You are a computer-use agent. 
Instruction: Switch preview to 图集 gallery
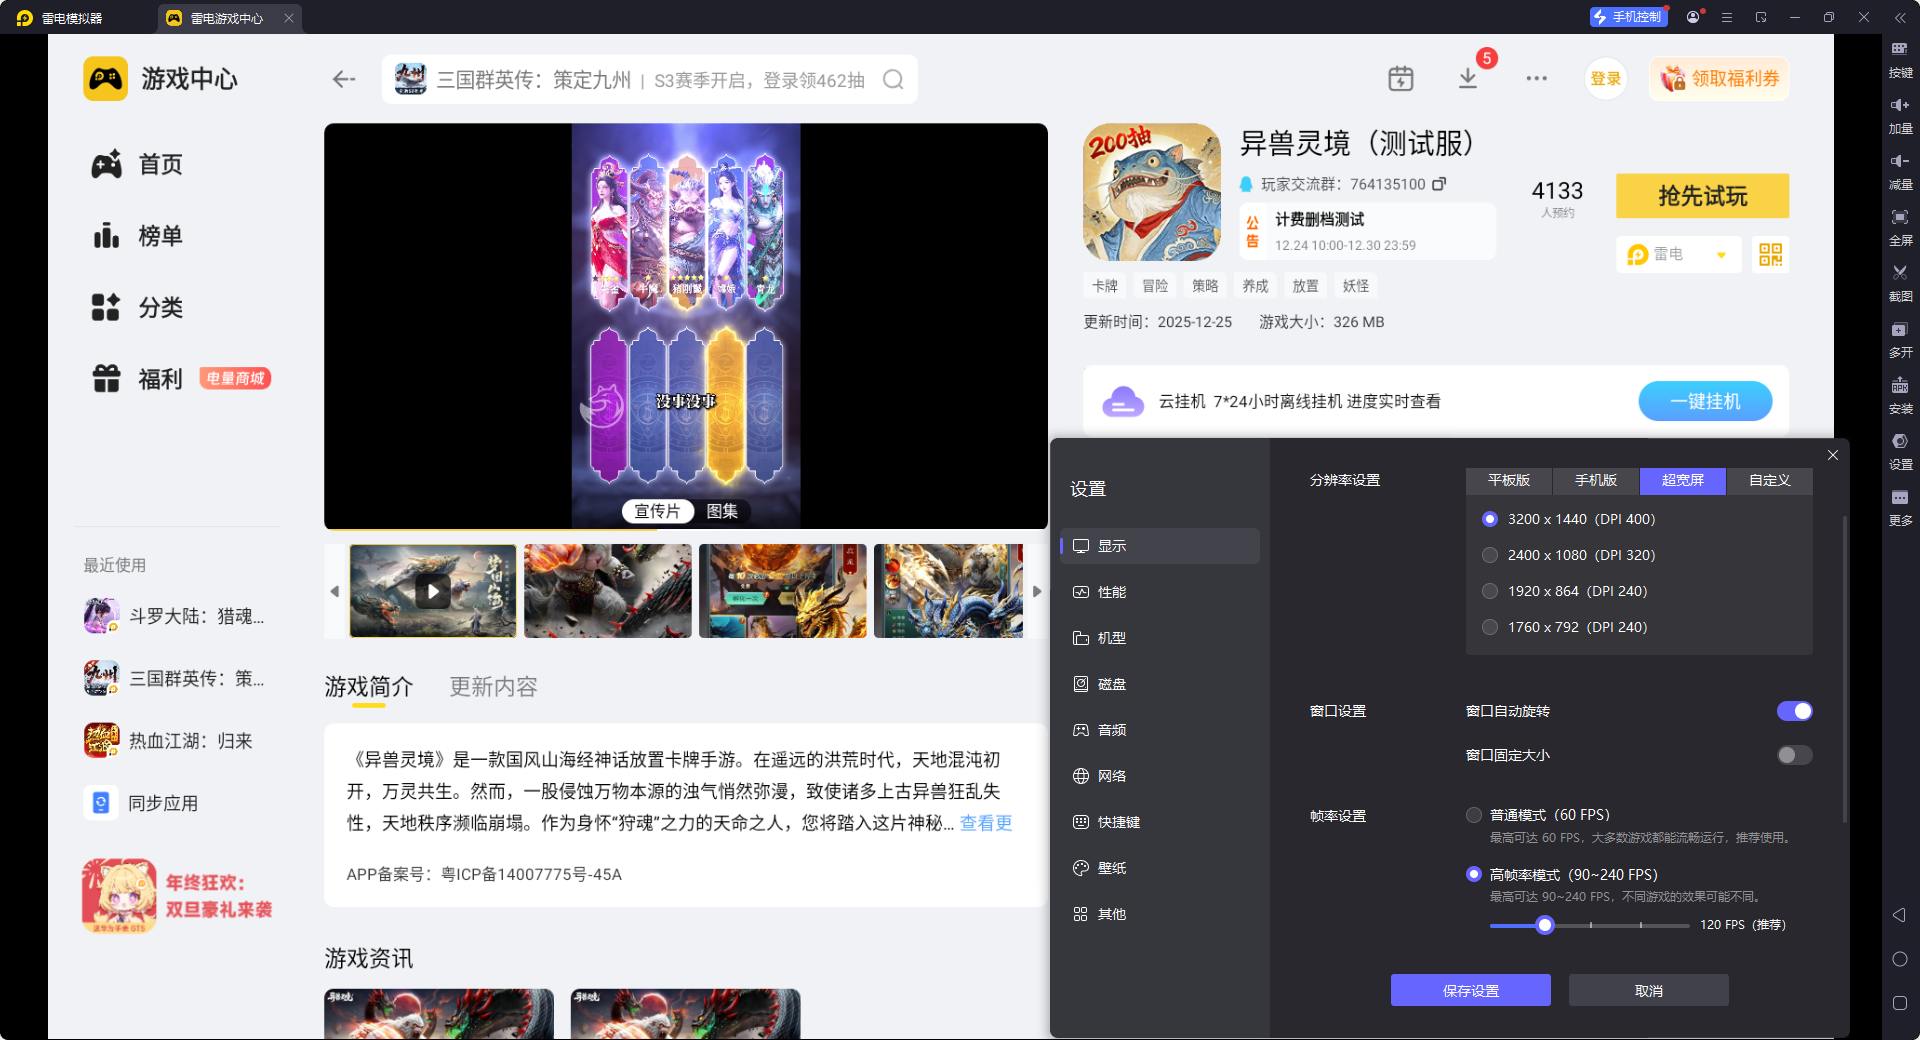click(722, 511)
